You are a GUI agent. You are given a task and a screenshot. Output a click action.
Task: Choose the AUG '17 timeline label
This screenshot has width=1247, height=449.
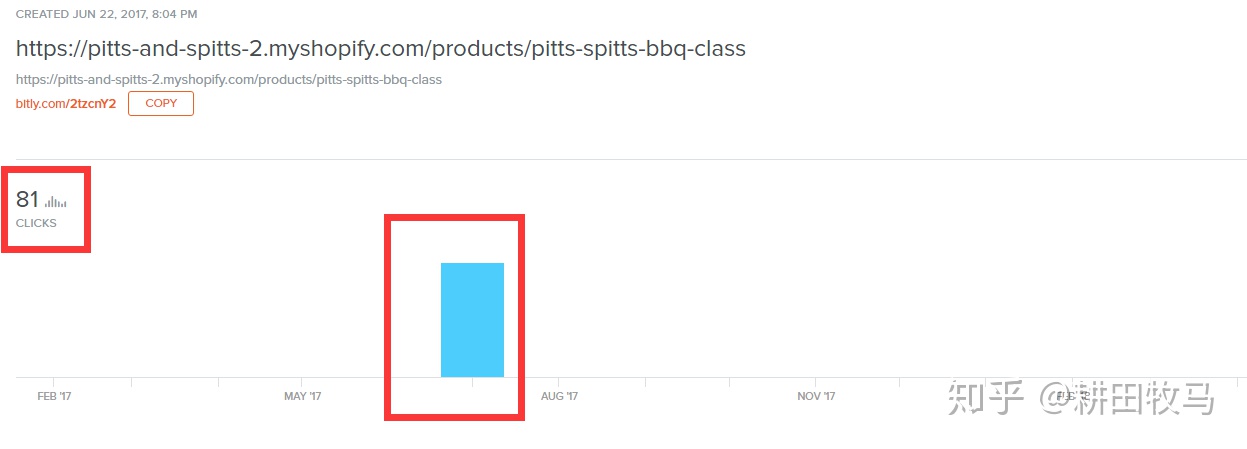[x=559, y=396]
